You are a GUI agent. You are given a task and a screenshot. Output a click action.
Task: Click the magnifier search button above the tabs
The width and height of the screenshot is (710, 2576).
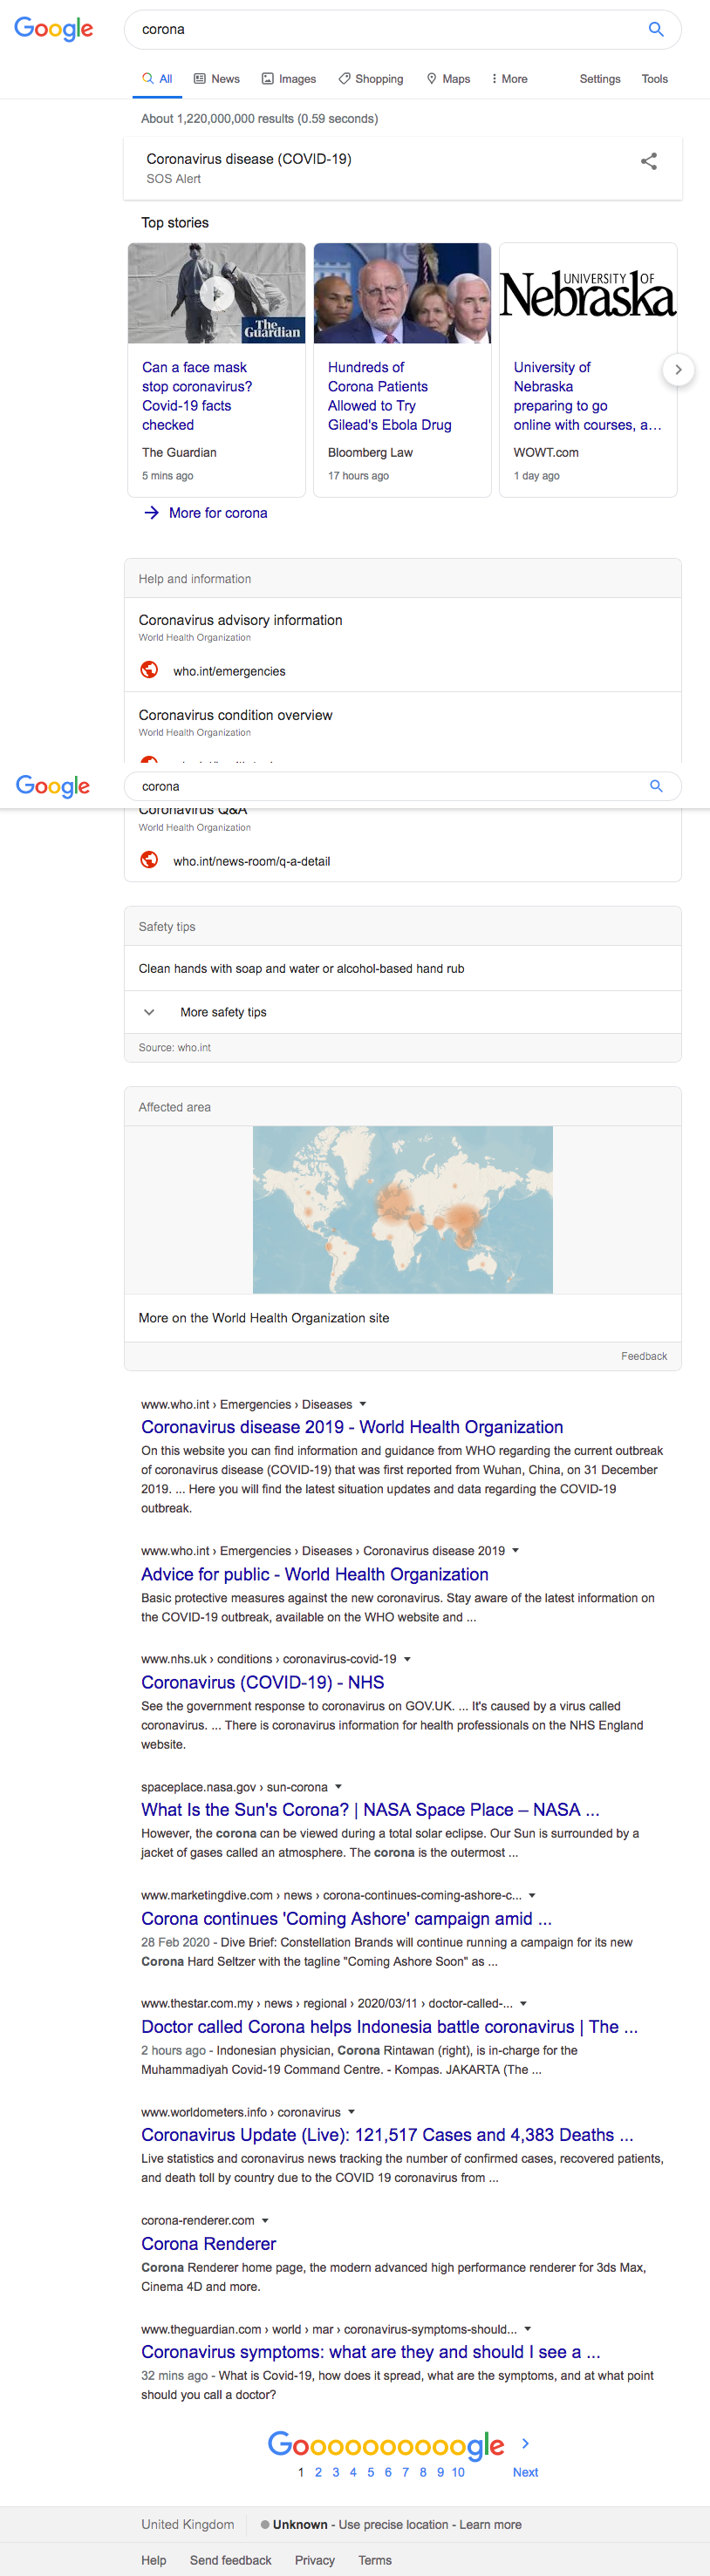[x=656, y=29]
